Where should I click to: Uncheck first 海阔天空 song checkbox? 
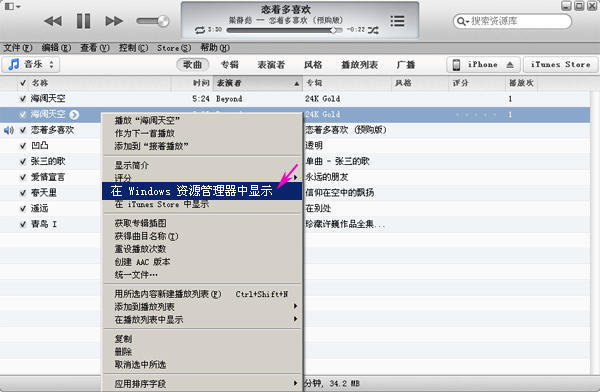pos(23,99)
